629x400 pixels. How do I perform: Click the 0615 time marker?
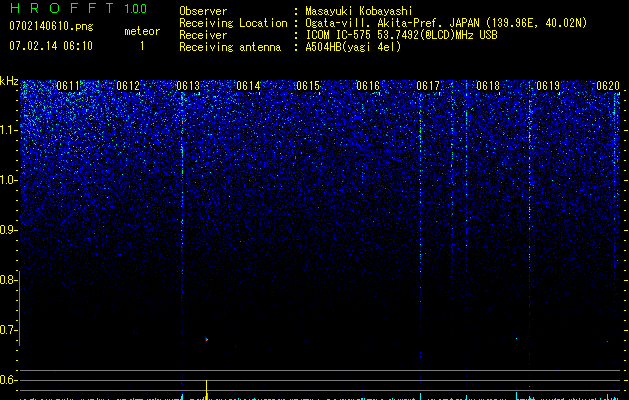[308, 86]
